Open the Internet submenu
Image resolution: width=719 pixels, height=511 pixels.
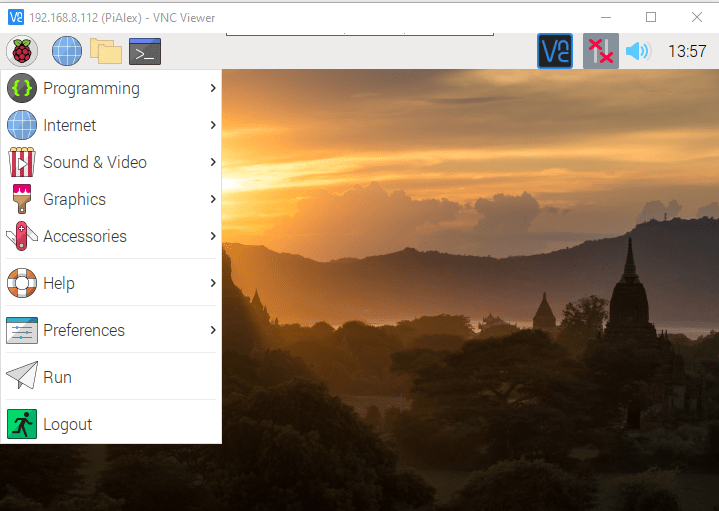[x=111, y=125]
